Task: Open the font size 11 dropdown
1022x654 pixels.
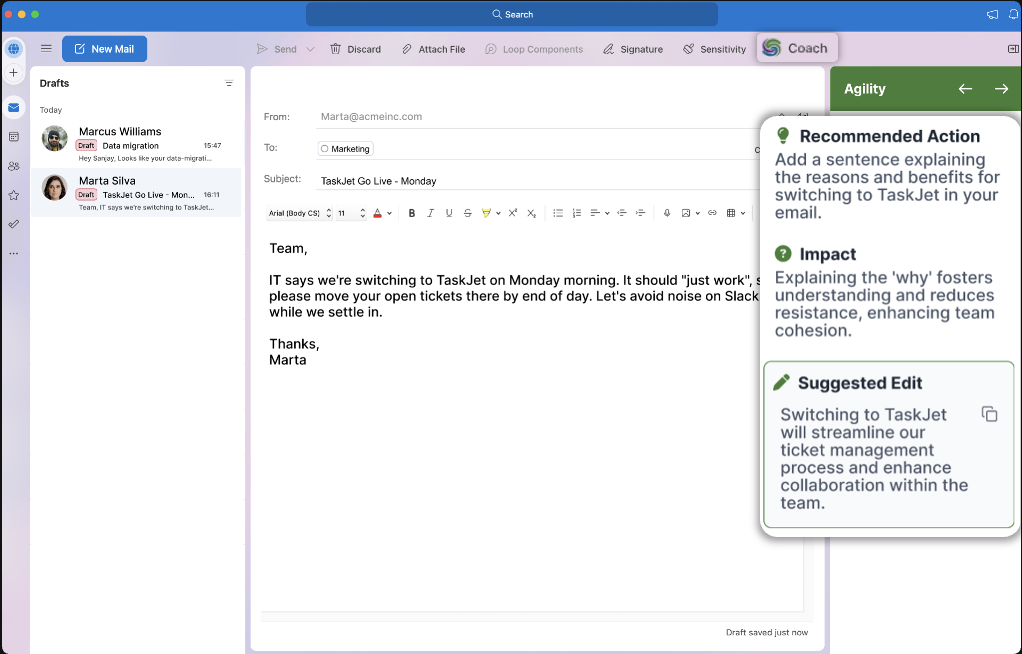Action: 349,213
